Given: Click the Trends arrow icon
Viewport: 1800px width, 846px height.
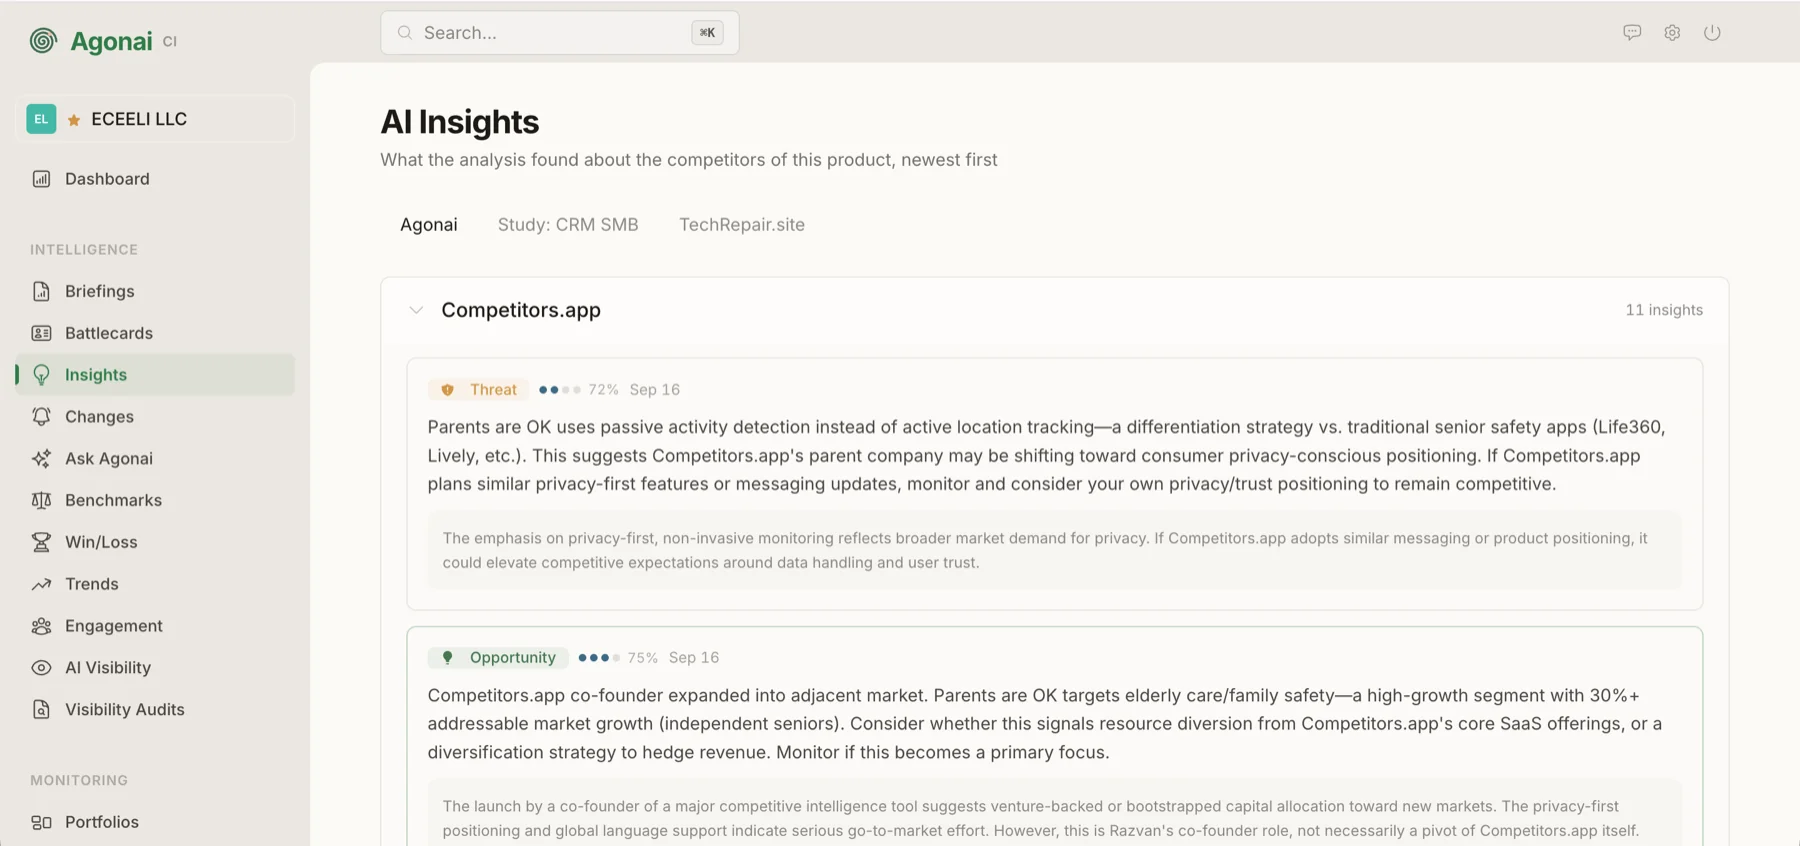Looking at the screenshot, I should tap(41, 584).
